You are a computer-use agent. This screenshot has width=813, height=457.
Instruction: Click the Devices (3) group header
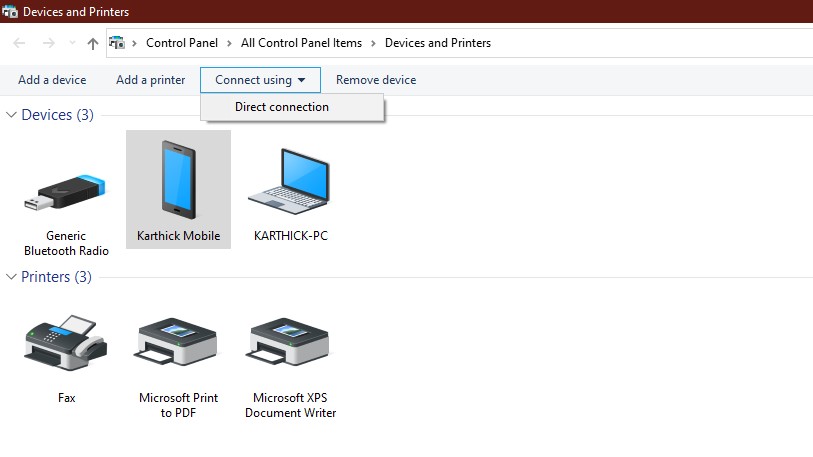pyautogui.click(x=58, y=115)
